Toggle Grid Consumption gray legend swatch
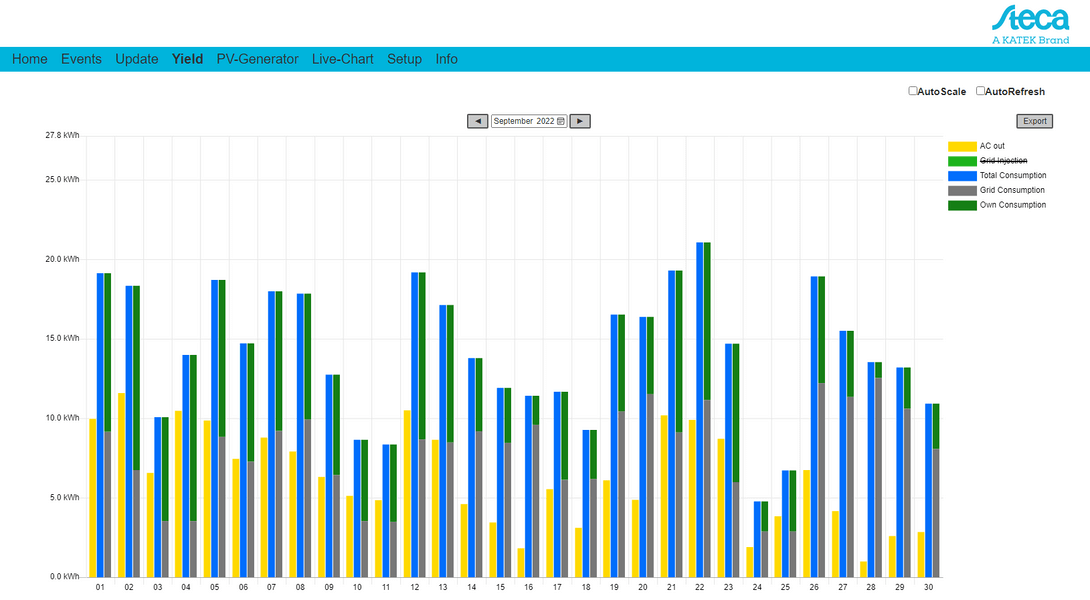Screen dimensions: 1090x600 click(961, 190)
